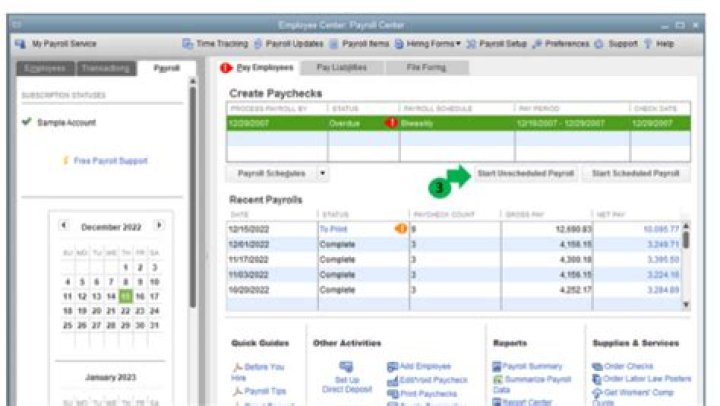The image size is (720, 406).
Task: Click Summarize Payroll Data icon
Action: click(498, 379)
